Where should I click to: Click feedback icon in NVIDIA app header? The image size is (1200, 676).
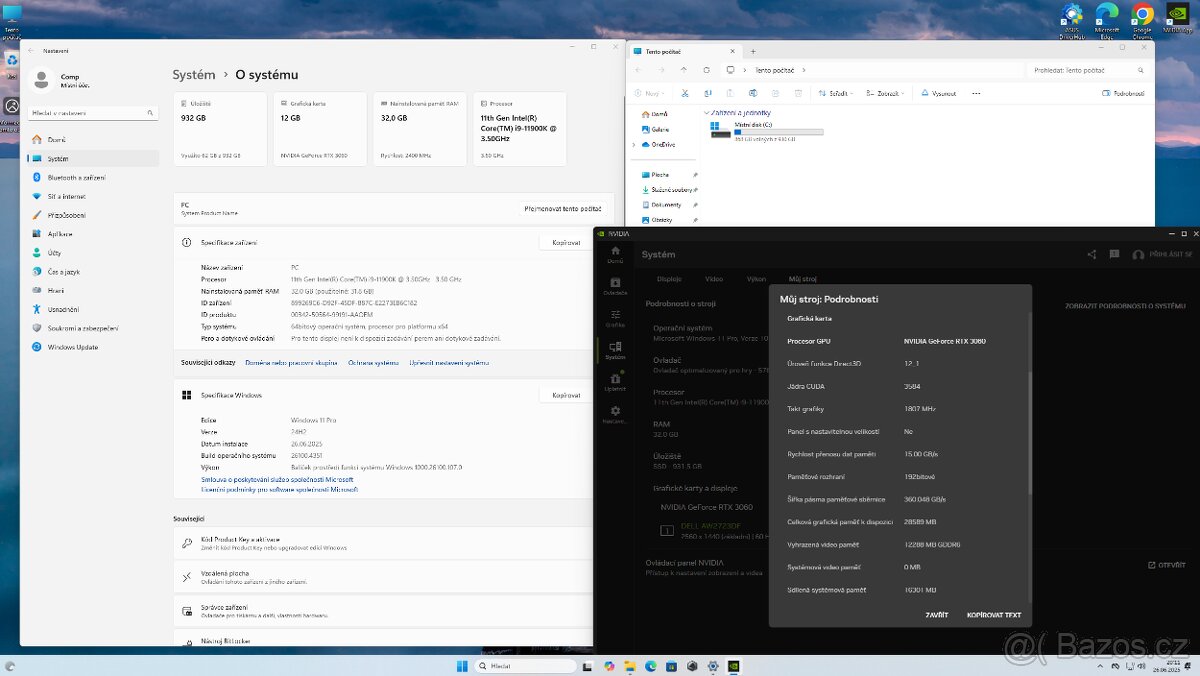tap(1114, 255)
